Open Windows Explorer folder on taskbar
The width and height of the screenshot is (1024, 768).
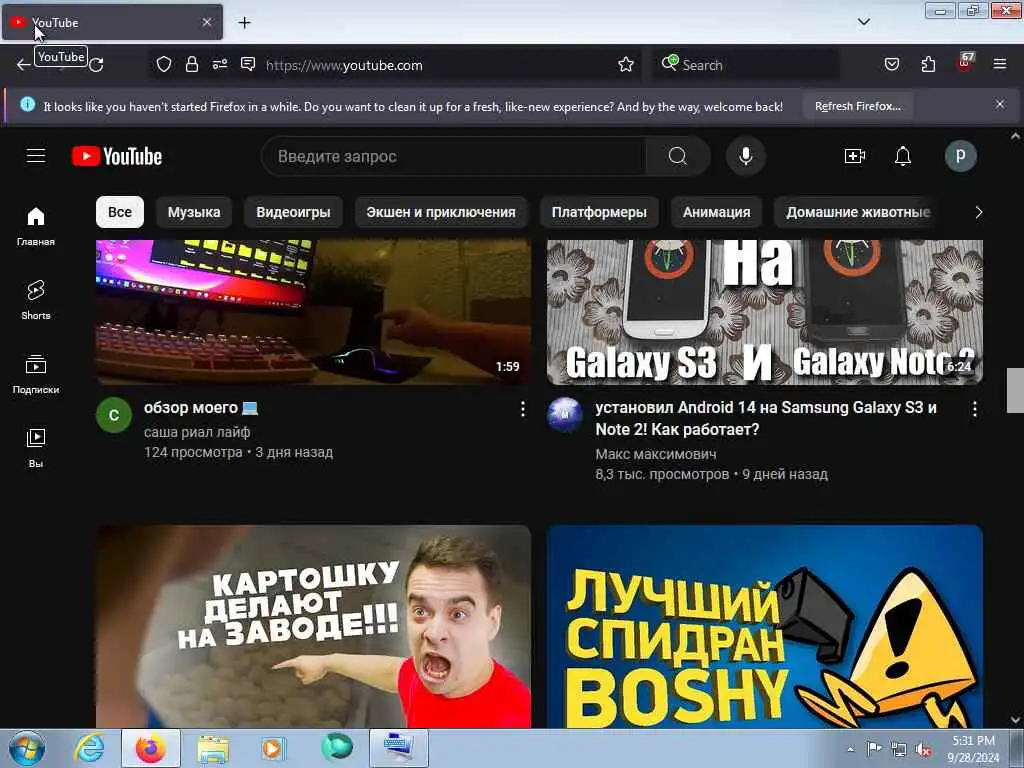(x=213, y=748)
